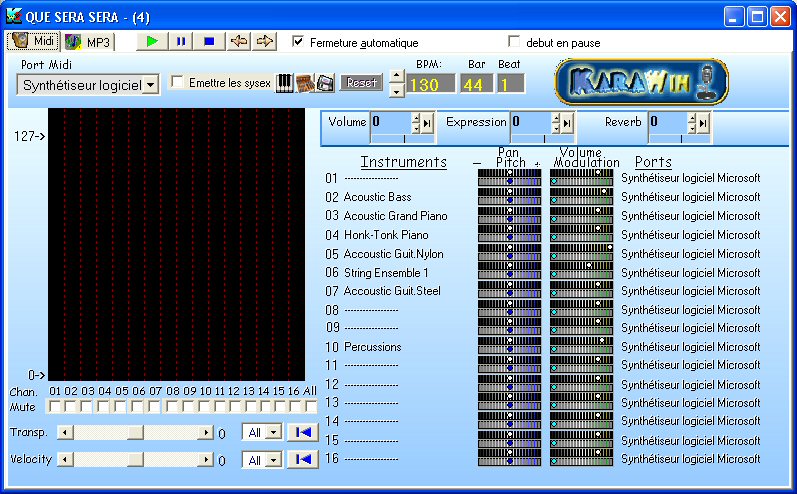Switch to the MP3 tab
Image resolution: width=797 pixels, height=494 pixels.
click(89, 42)
